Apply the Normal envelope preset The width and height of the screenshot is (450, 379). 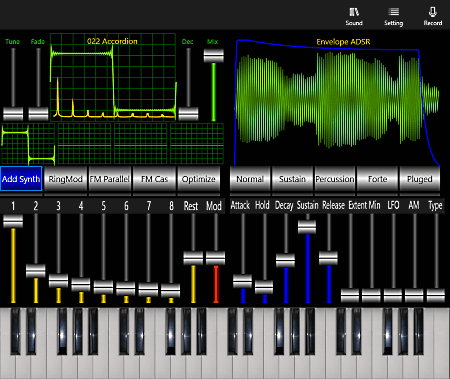tap(250, 179)
